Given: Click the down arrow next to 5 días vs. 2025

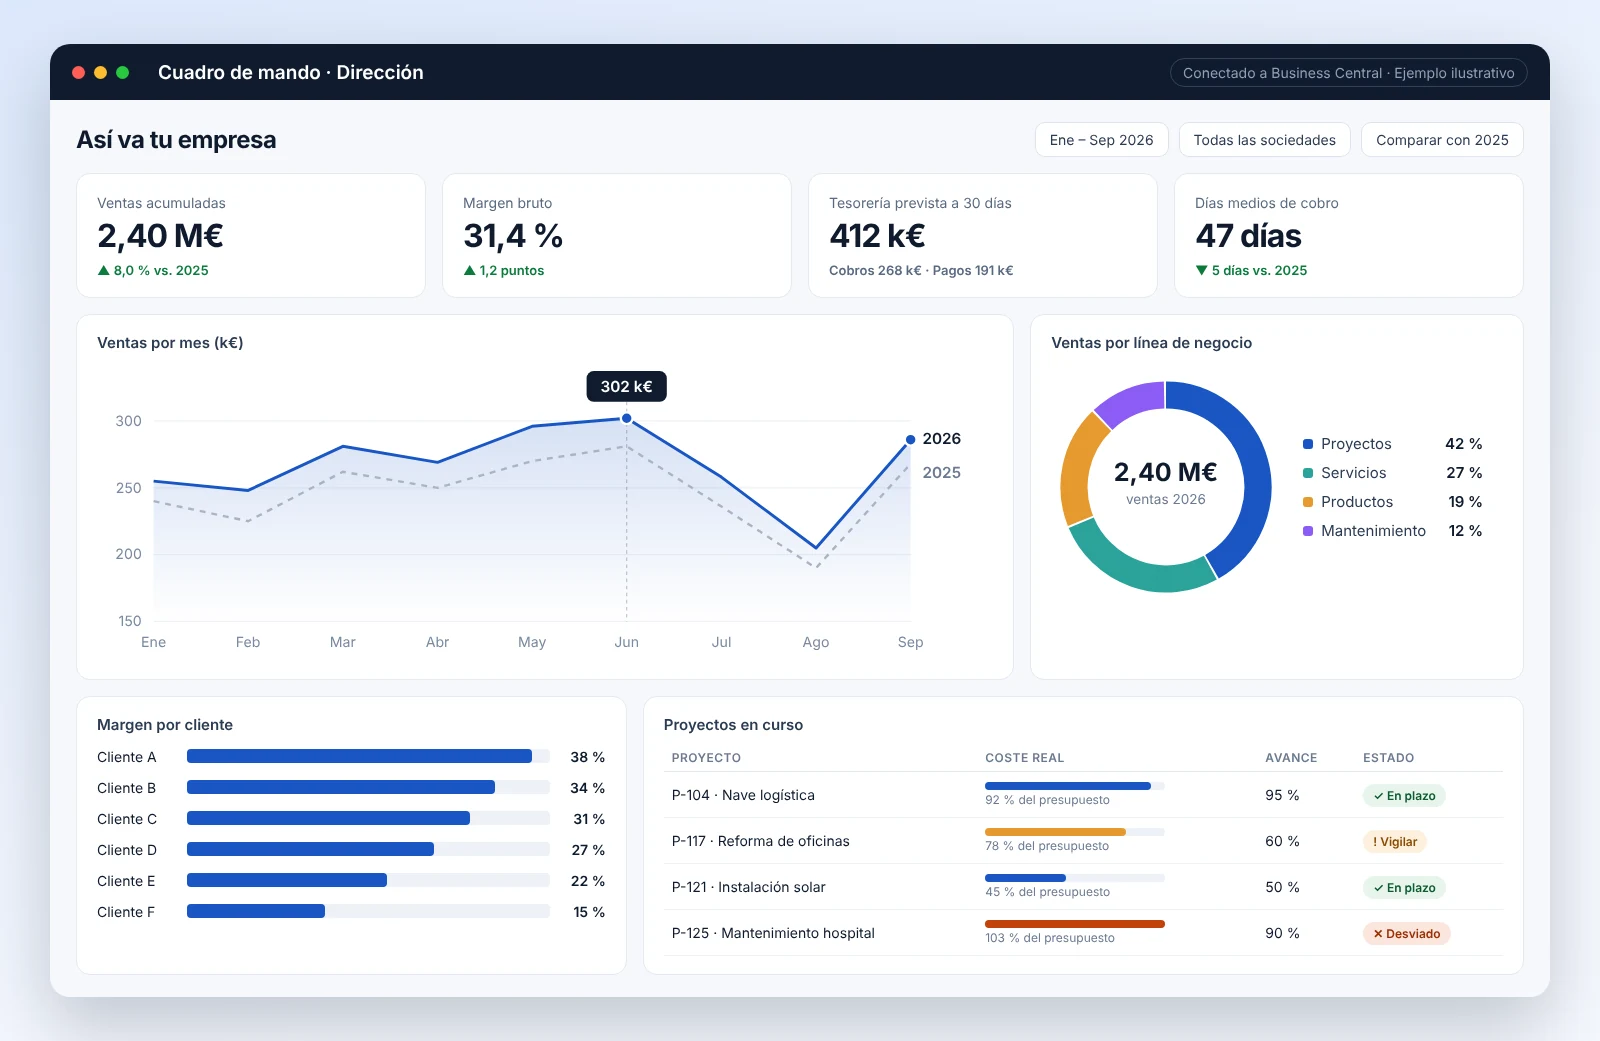Looking at the screenshot, I should click(x=1201, y=270).
